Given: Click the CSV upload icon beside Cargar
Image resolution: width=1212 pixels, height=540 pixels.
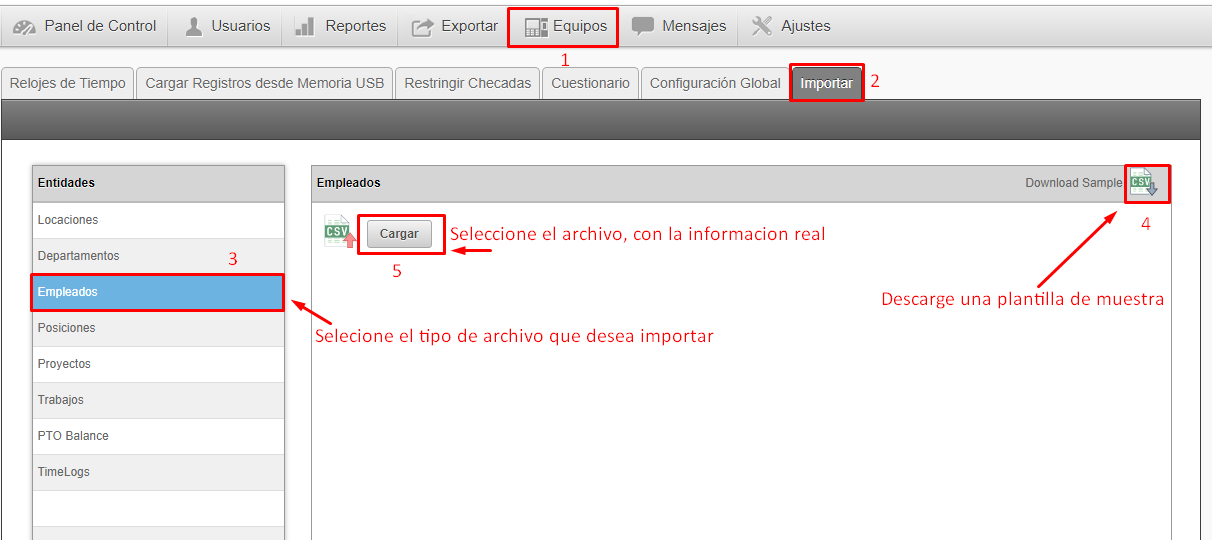Looking at the screenshot, I should click(x=340, y=231).
